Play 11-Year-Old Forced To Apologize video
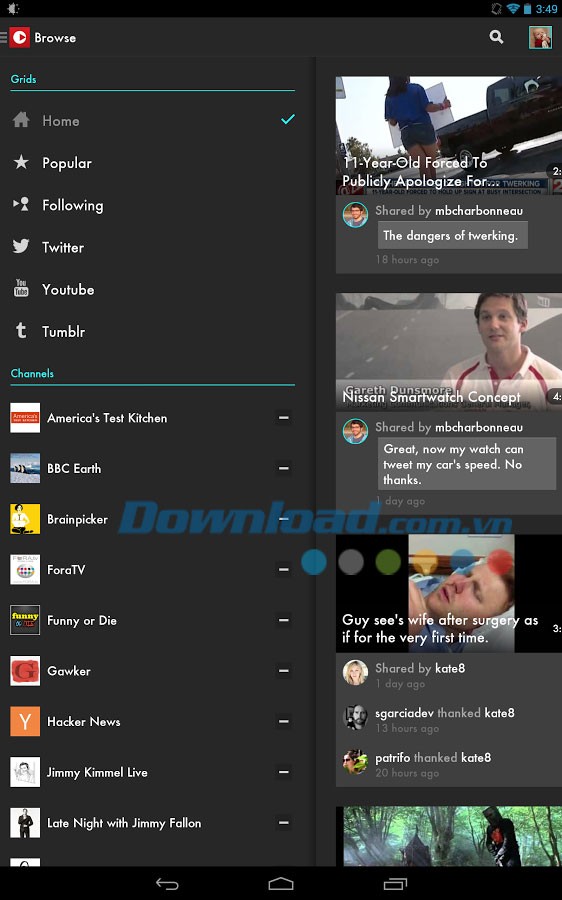The image size is (562, 900). (449, 135)
